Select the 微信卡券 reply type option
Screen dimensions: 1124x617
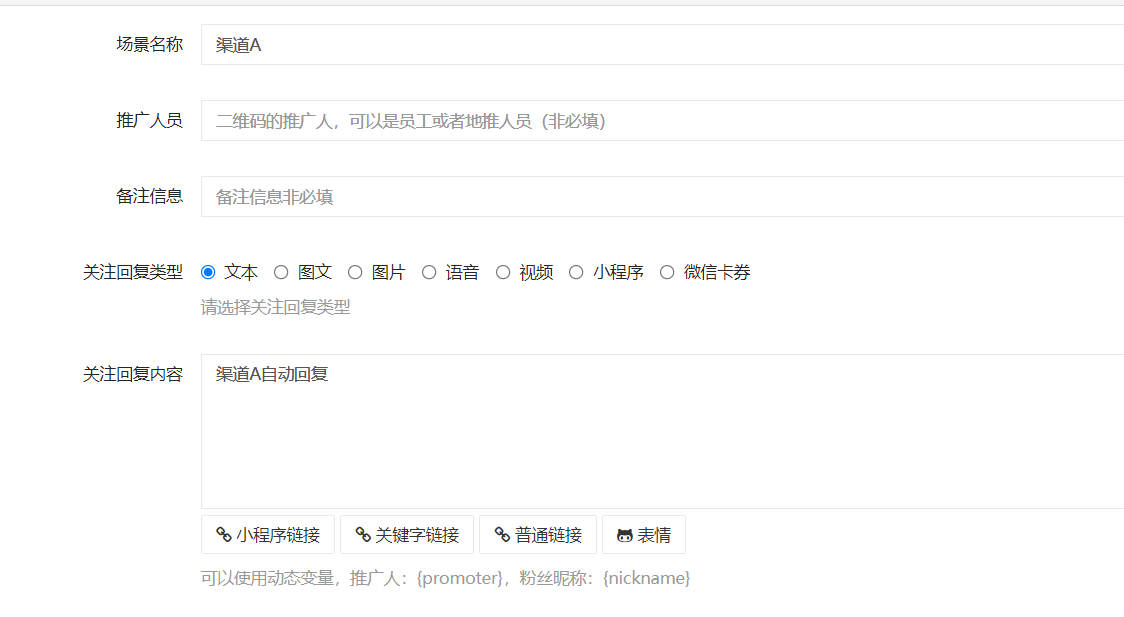[x=666, y=271]
